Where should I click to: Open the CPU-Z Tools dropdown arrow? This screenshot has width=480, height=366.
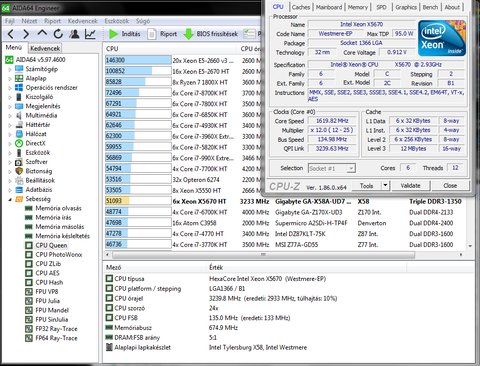point(385,185)
